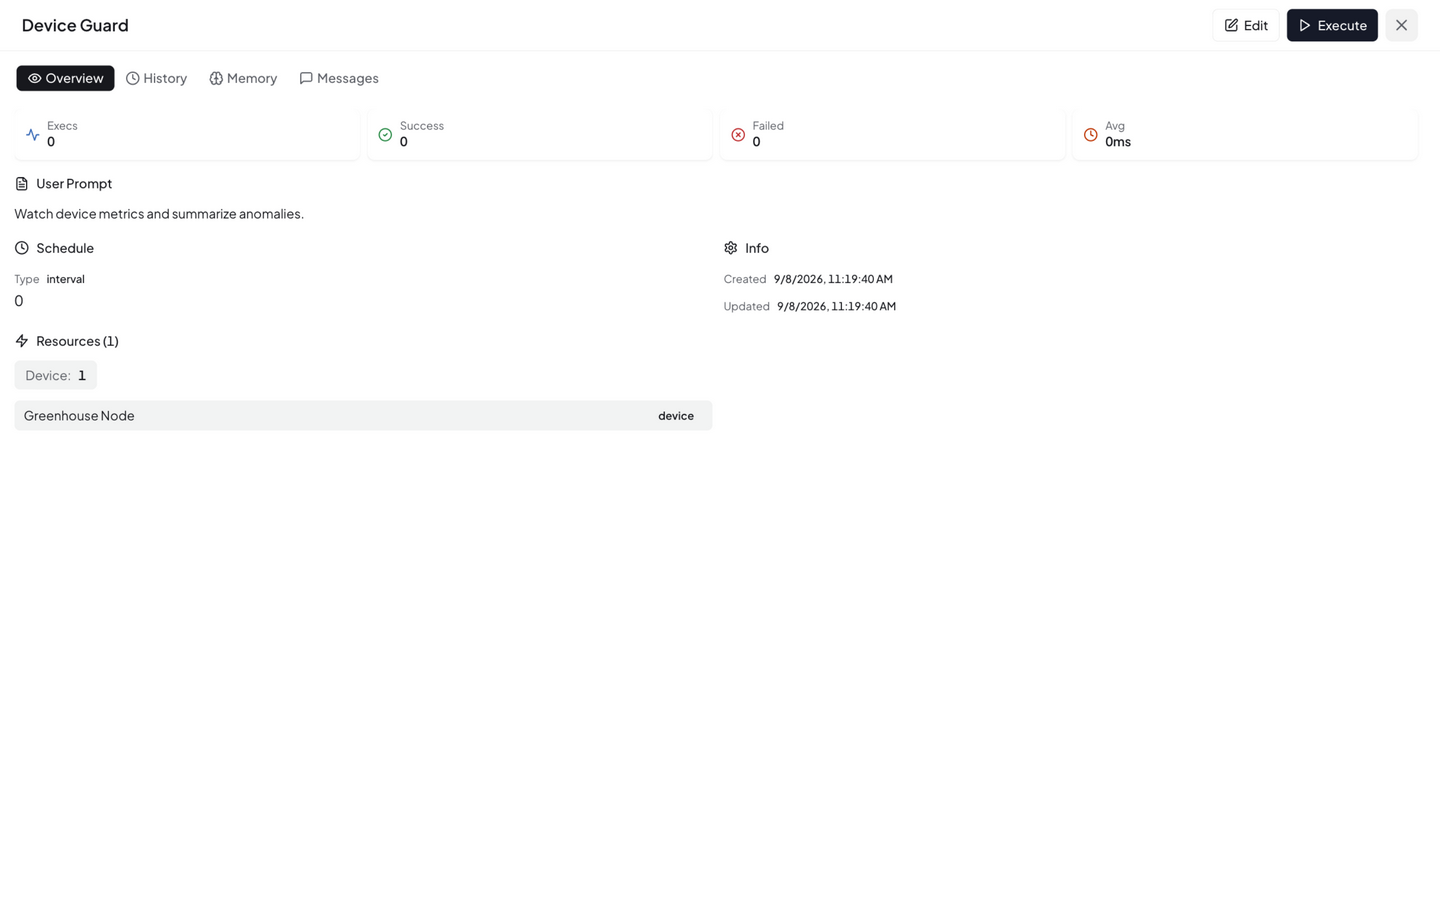Click the 0ms average duration value

(1118, 142)
